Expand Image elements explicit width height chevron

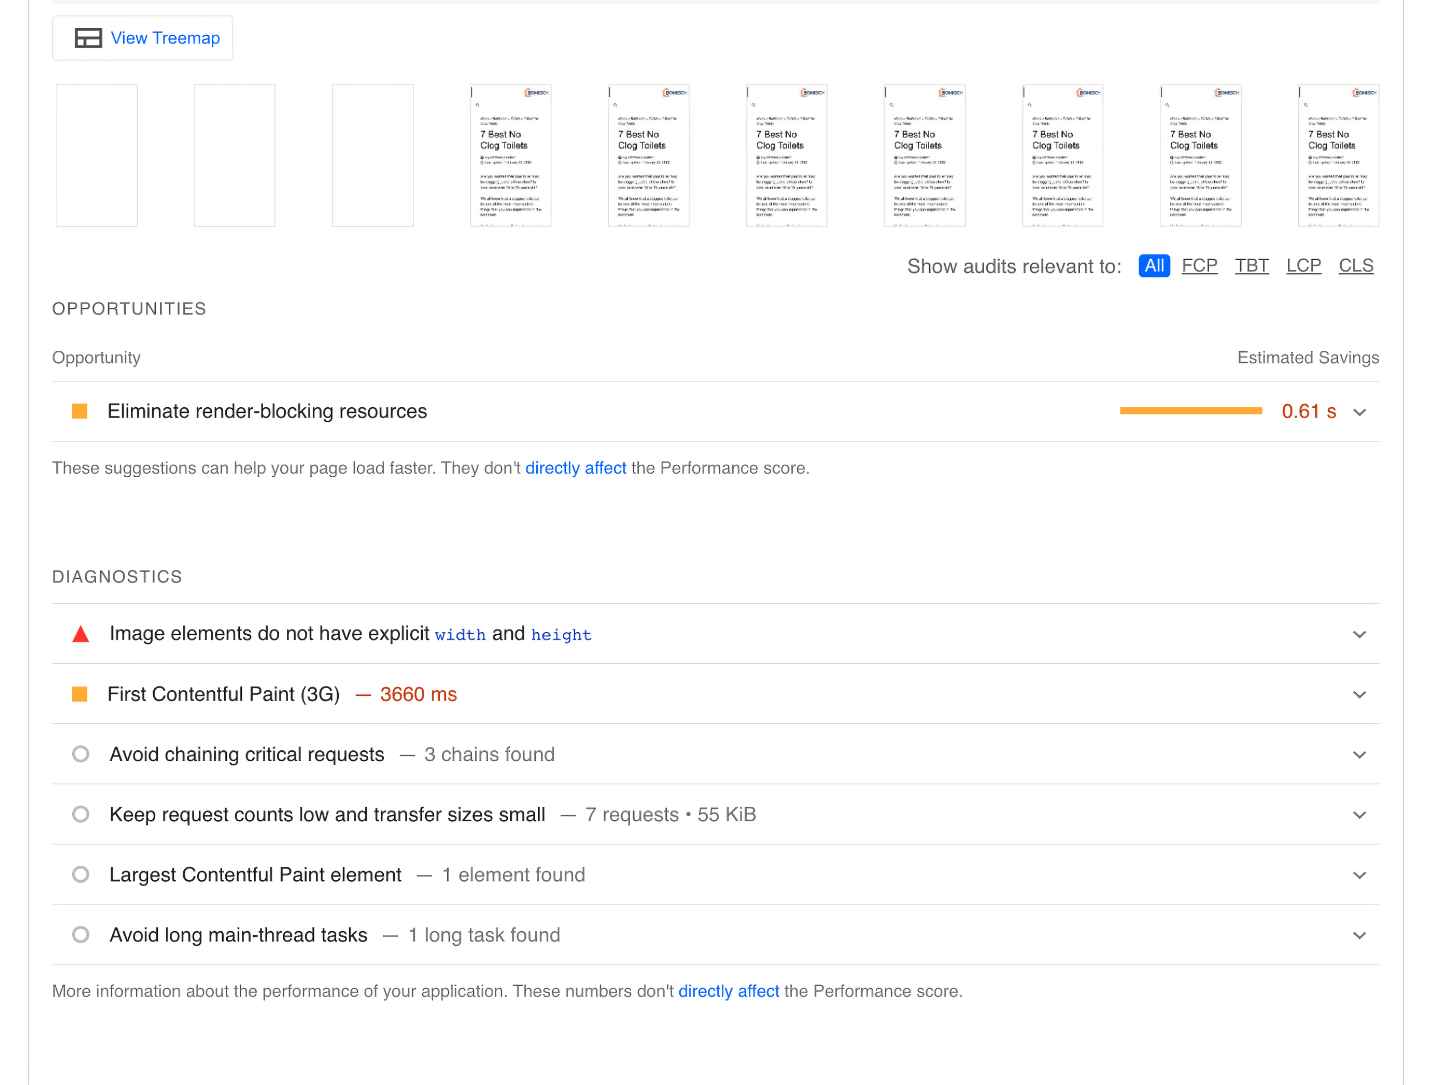[1360, 635]
